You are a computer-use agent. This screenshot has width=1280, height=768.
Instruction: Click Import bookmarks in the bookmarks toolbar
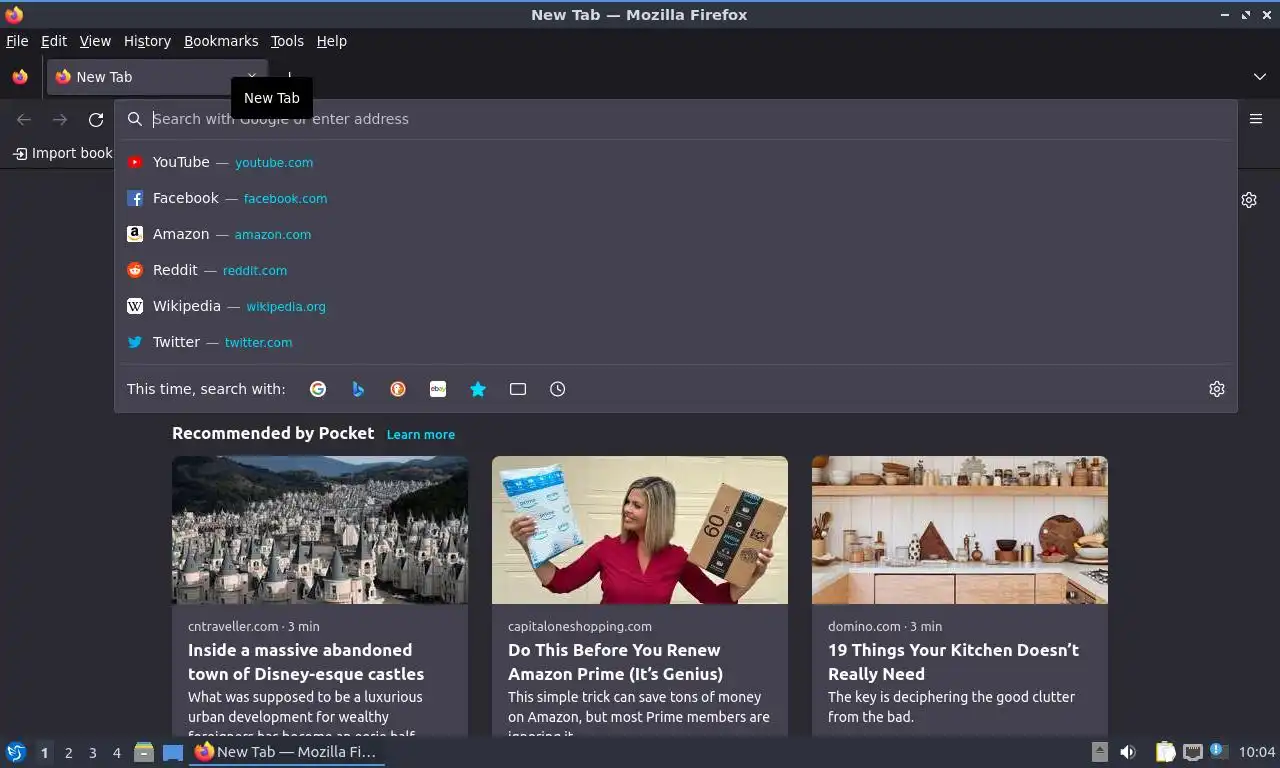pos(63,153)
